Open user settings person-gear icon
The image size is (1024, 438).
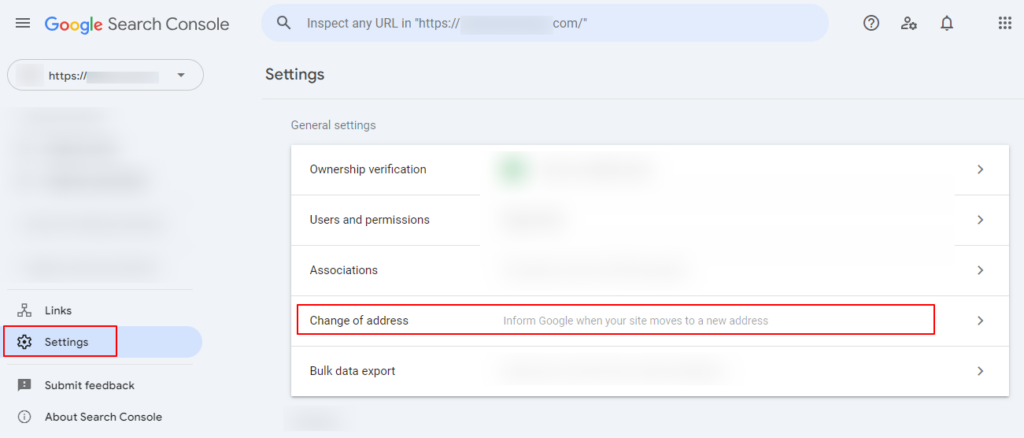point(909,23)
